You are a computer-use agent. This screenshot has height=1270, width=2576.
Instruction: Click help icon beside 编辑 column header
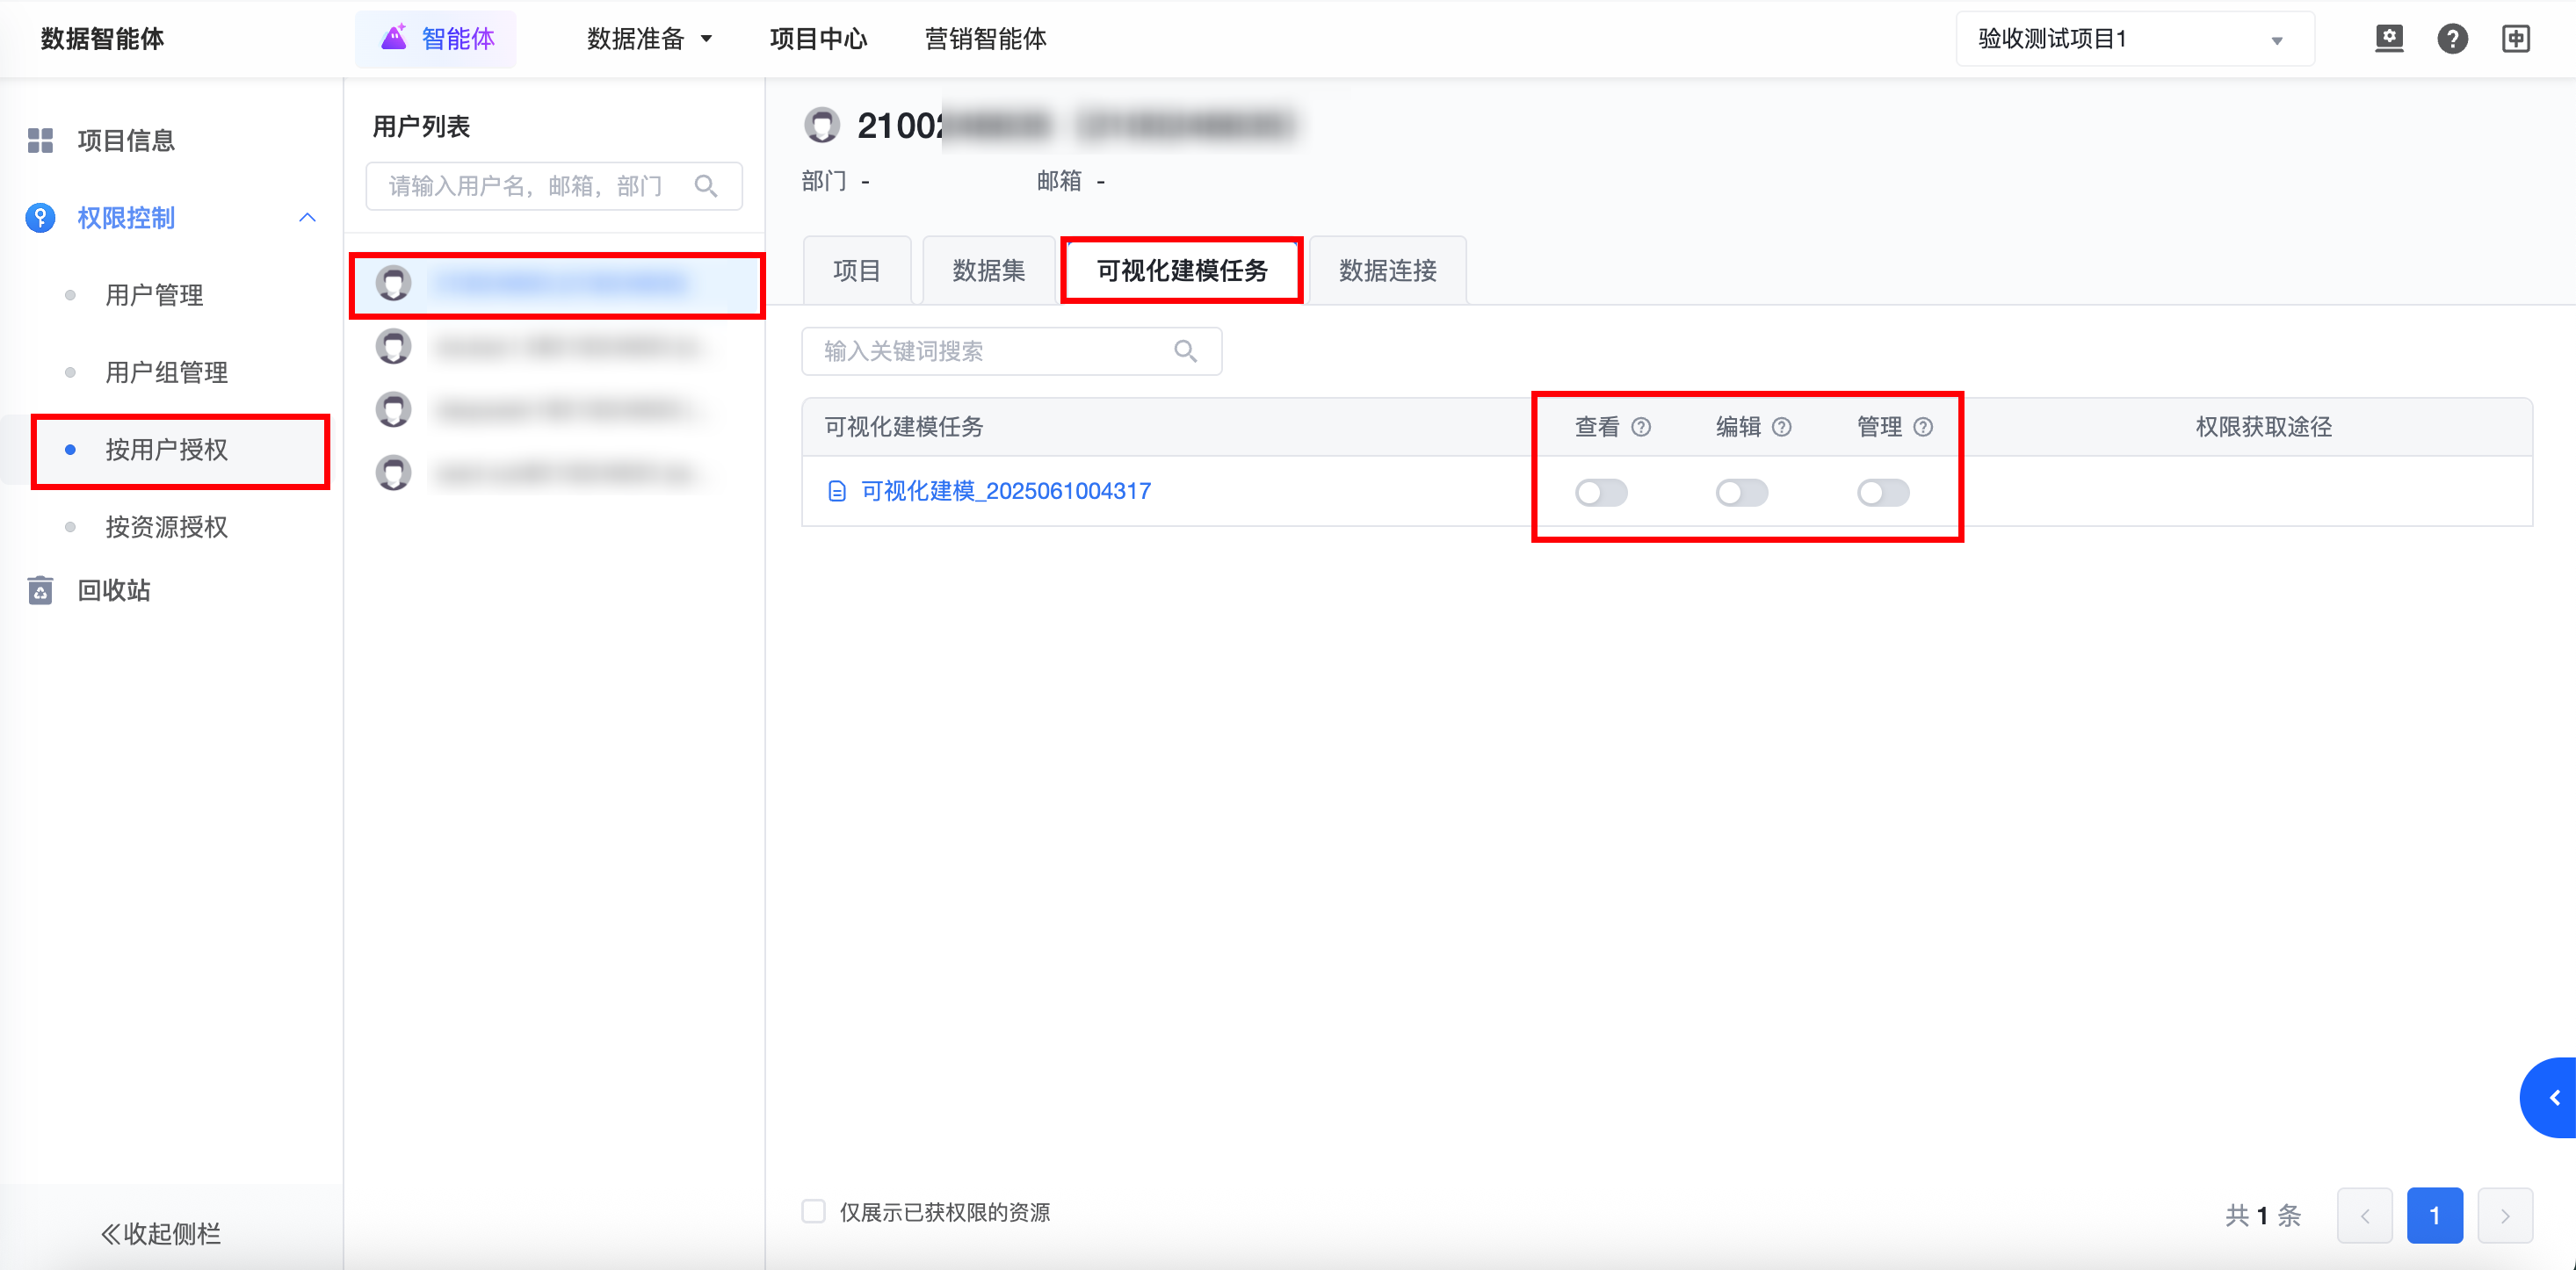(x=1782, y=427)
